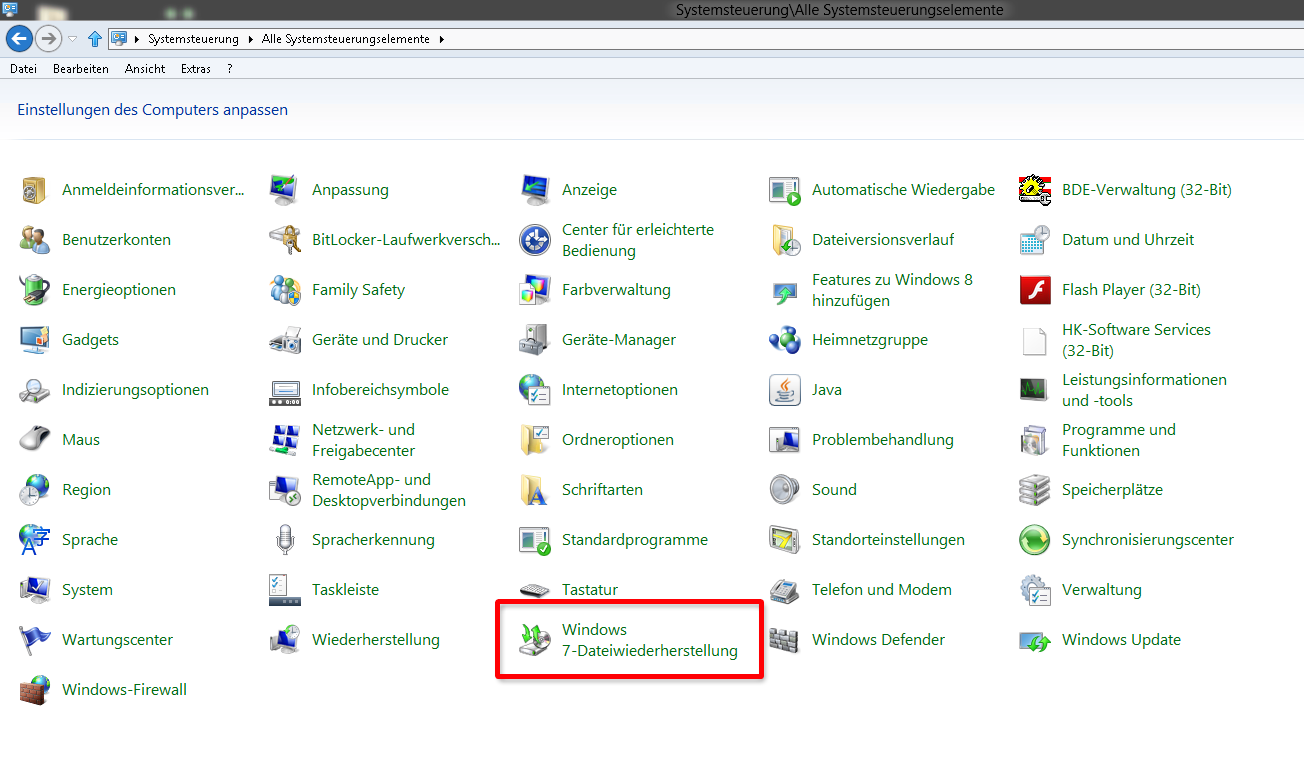Screen dimensions: 1304x782
Task: Open Leistungsinformationen und -tools link
Action: click(1144, 390)
